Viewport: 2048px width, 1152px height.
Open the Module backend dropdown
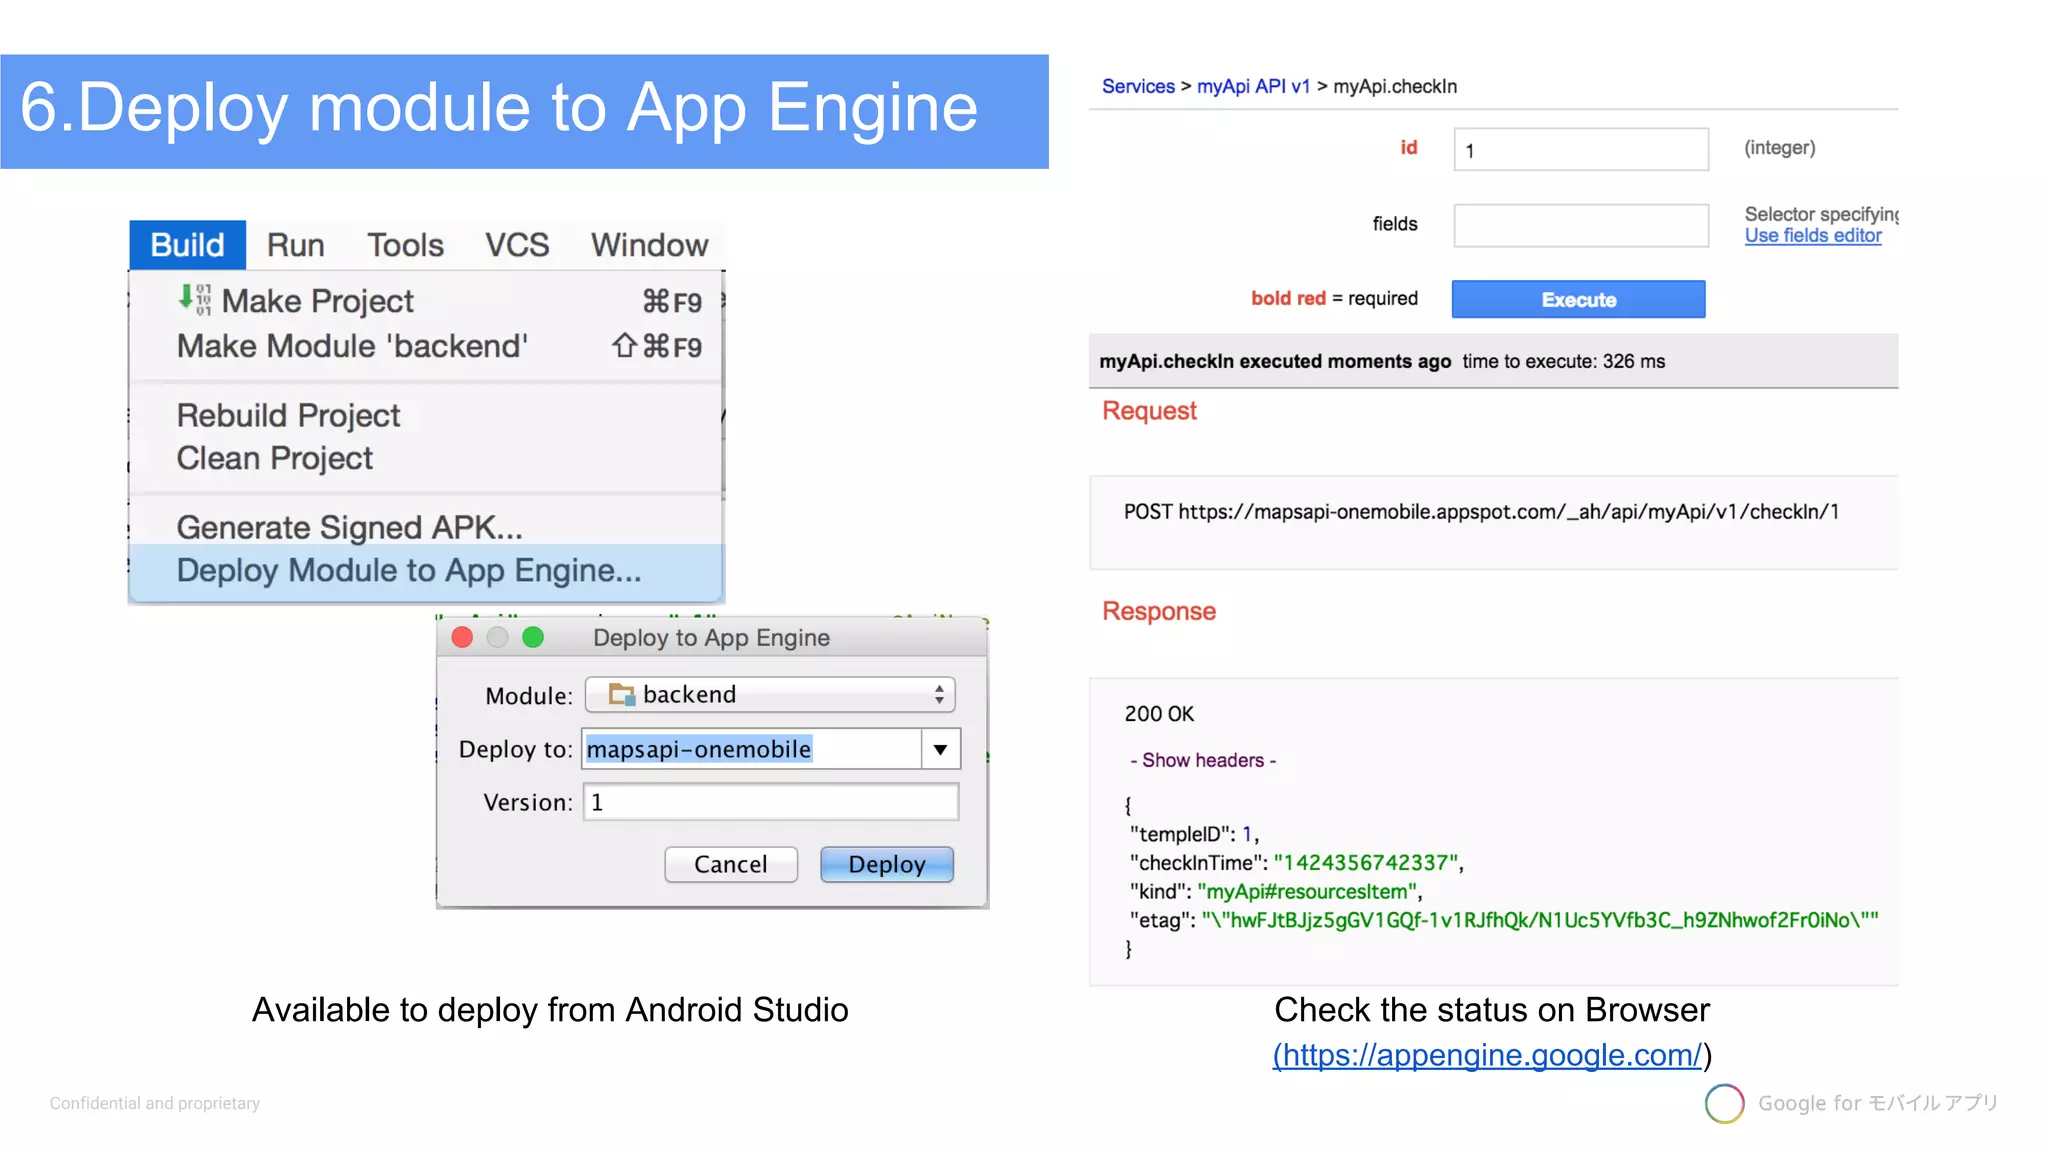770,695
